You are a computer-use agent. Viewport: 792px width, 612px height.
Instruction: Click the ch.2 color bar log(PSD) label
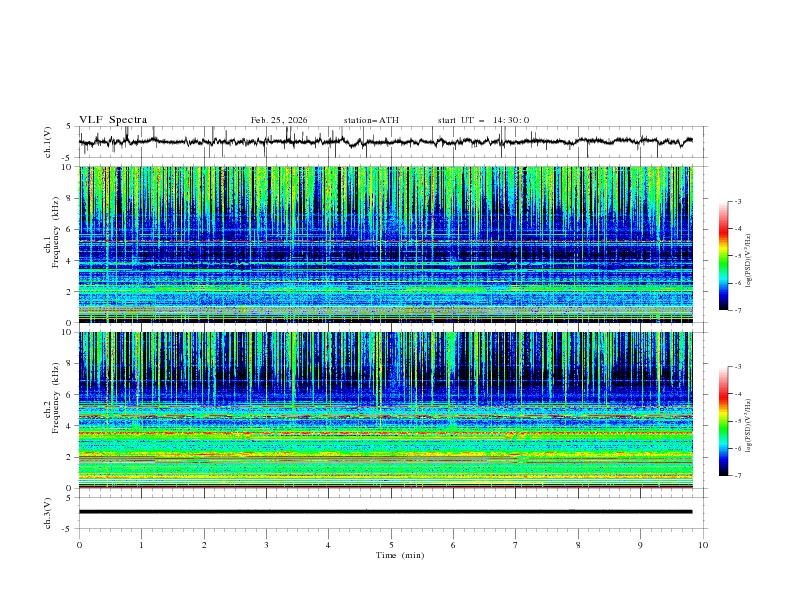(748, 426)
